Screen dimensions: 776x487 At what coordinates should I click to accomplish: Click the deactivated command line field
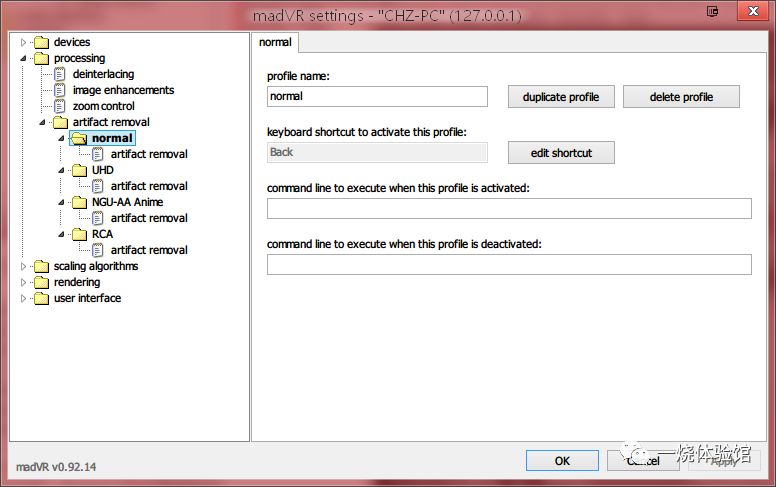click(509, 264)
